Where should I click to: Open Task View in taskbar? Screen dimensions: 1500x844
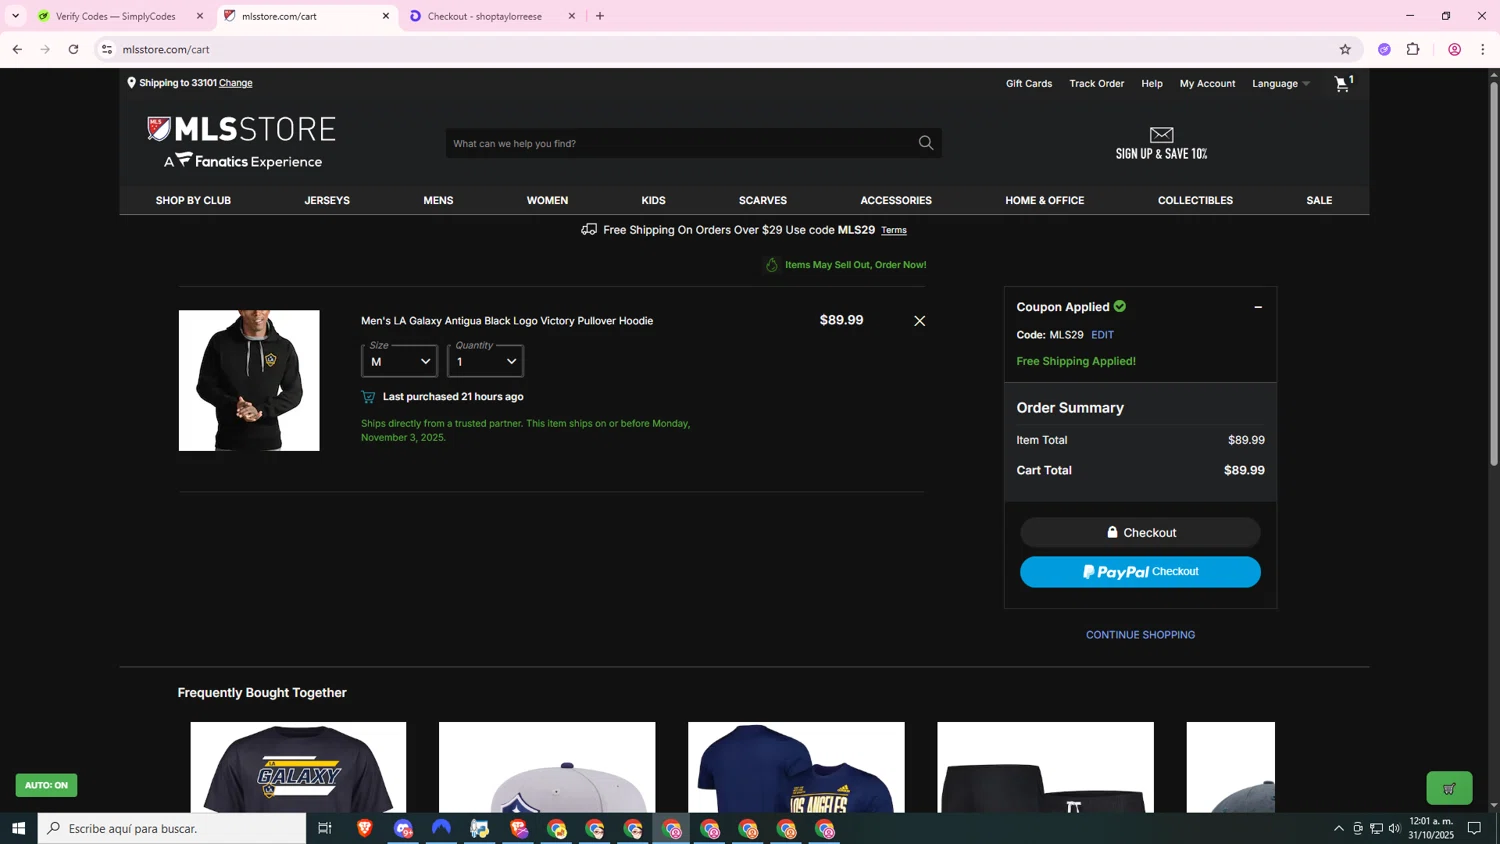tap(324, 828)
